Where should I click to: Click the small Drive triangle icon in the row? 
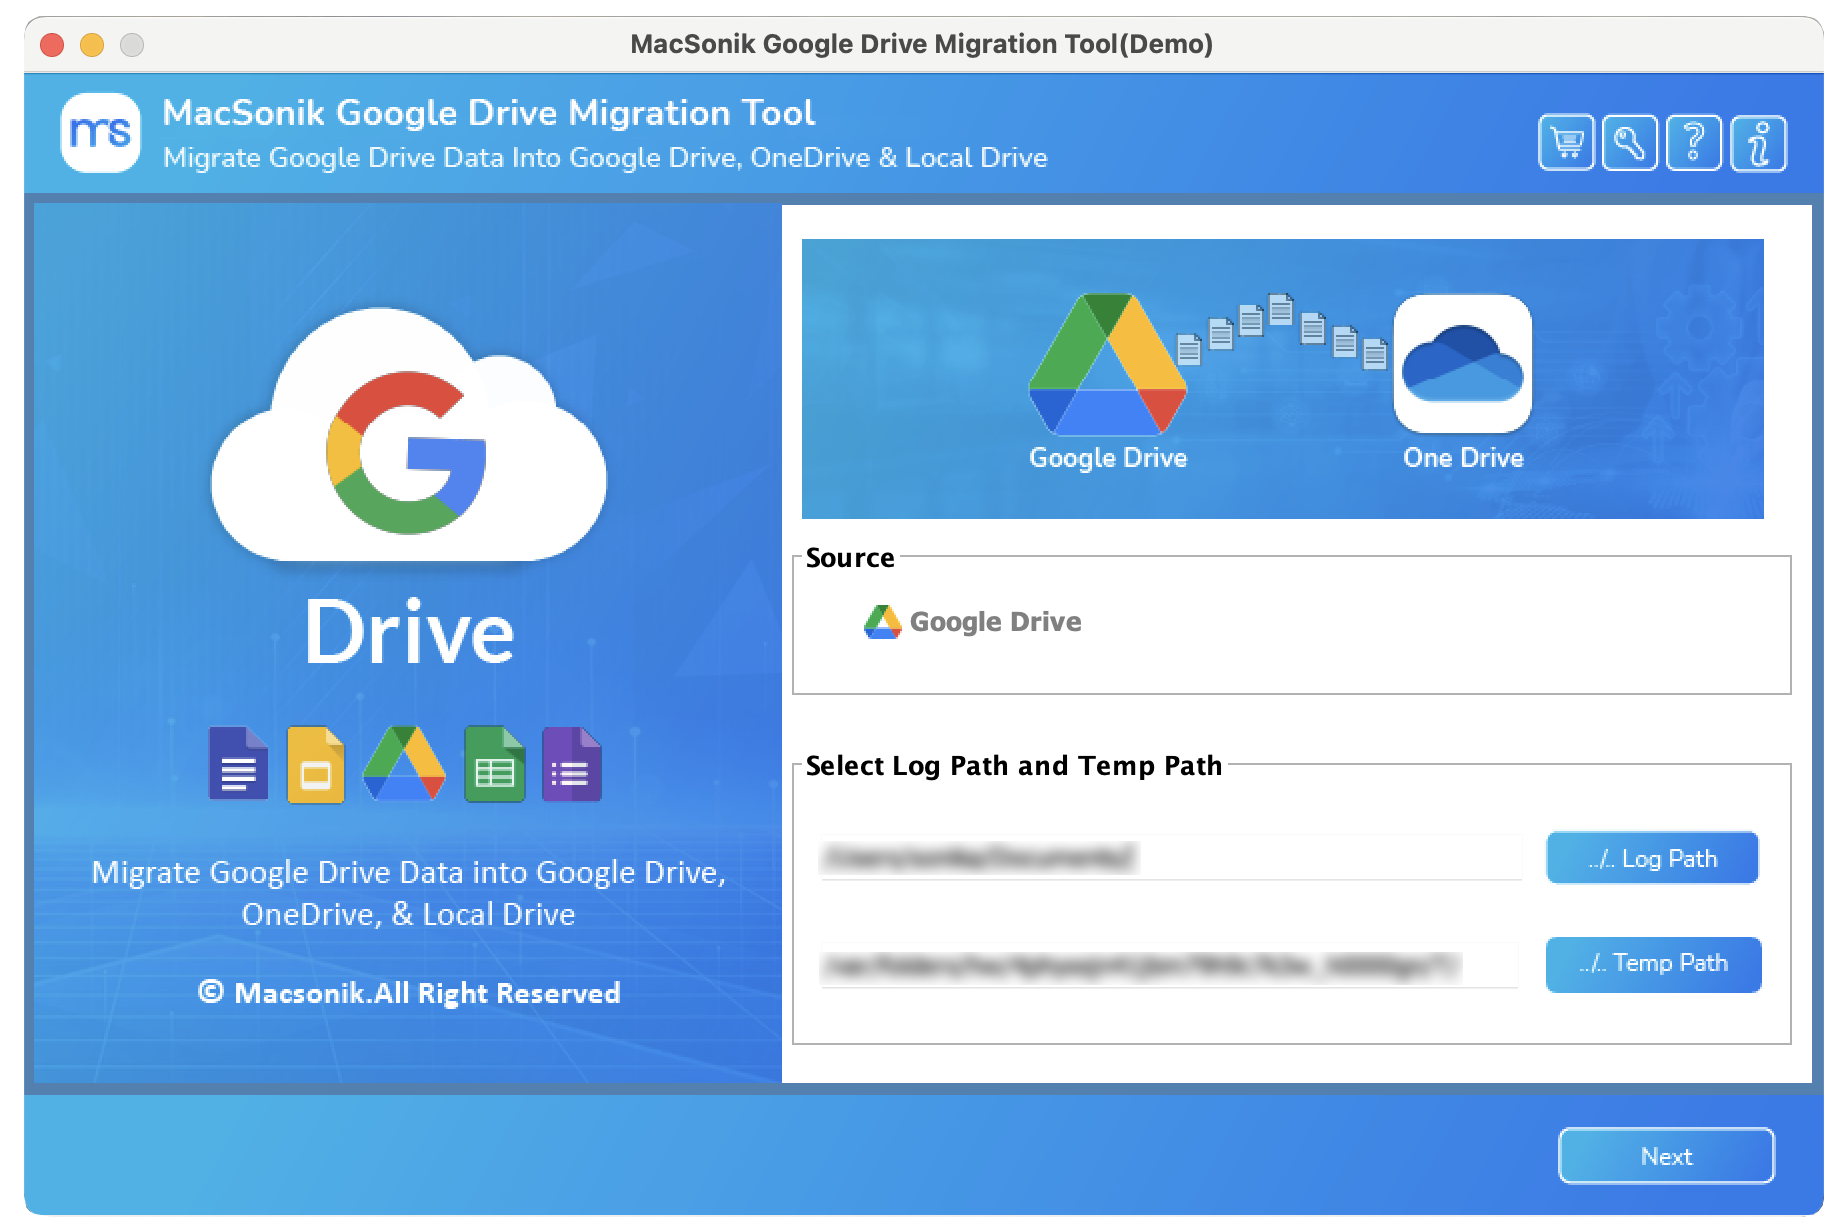[404, 763]
